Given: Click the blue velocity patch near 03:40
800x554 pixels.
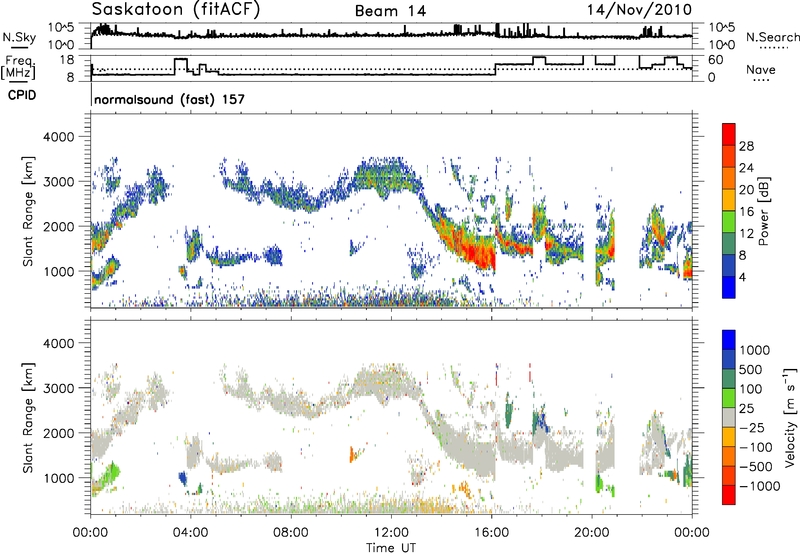Looking at the screenshot, I should pos(183,479).
